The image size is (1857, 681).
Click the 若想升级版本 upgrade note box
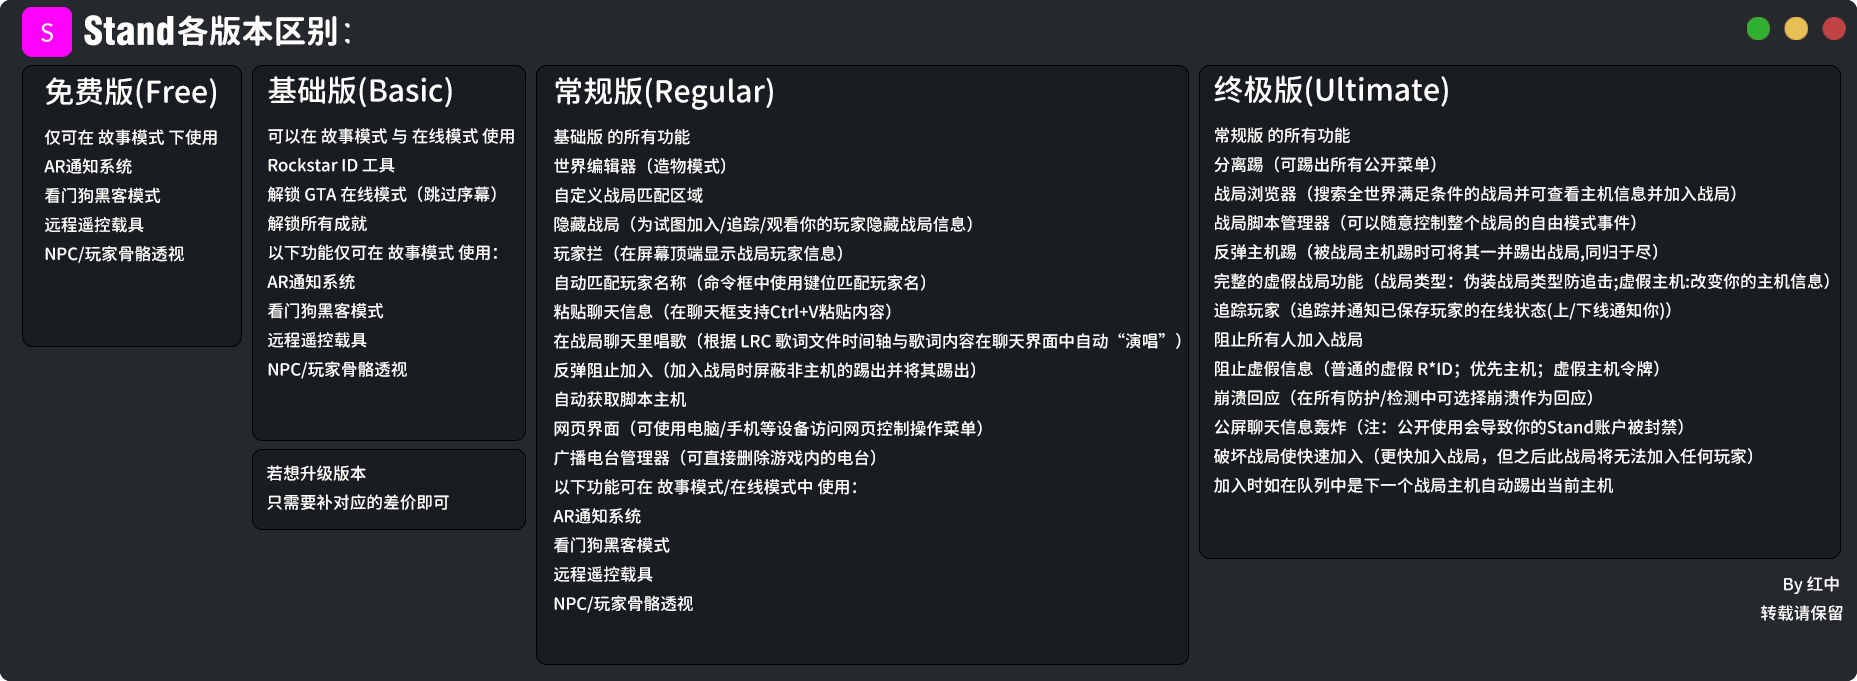(x=389, y=489)
